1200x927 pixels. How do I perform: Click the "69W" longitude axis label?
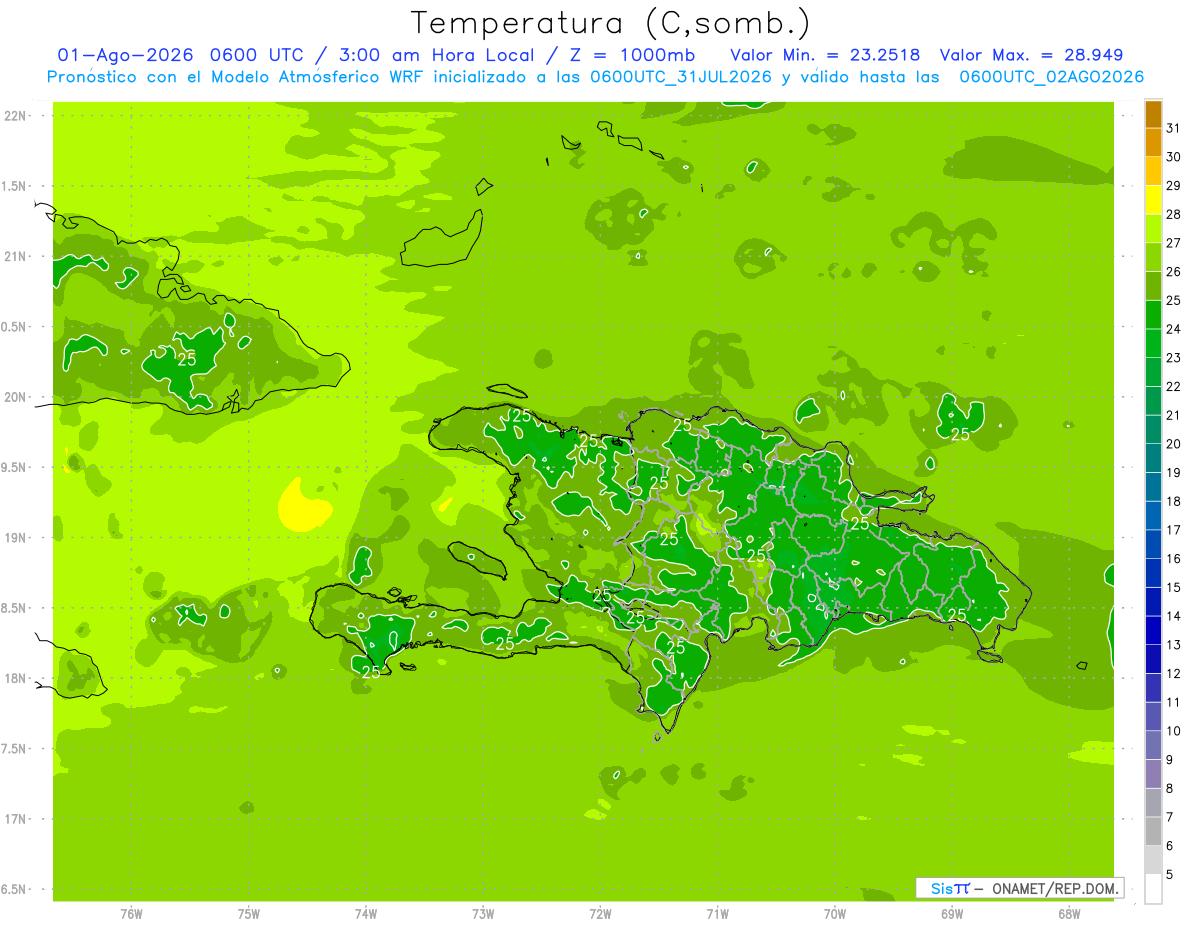tap(952, 914)
